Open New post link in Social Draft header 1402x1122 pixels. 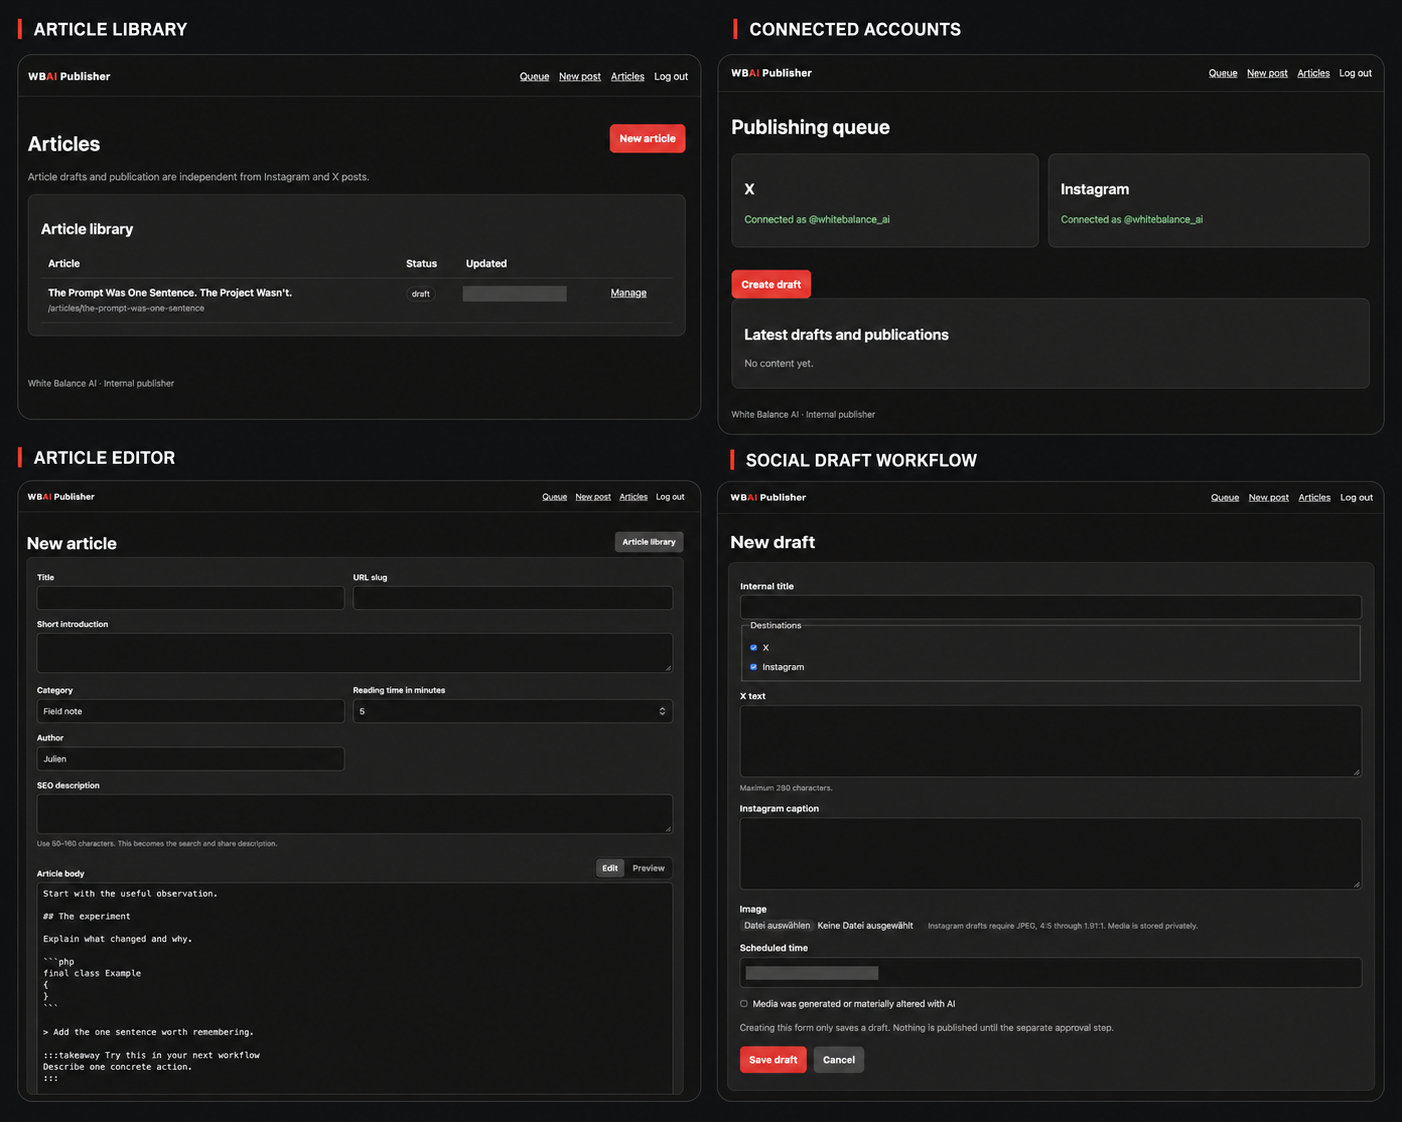coord(1268,497)
